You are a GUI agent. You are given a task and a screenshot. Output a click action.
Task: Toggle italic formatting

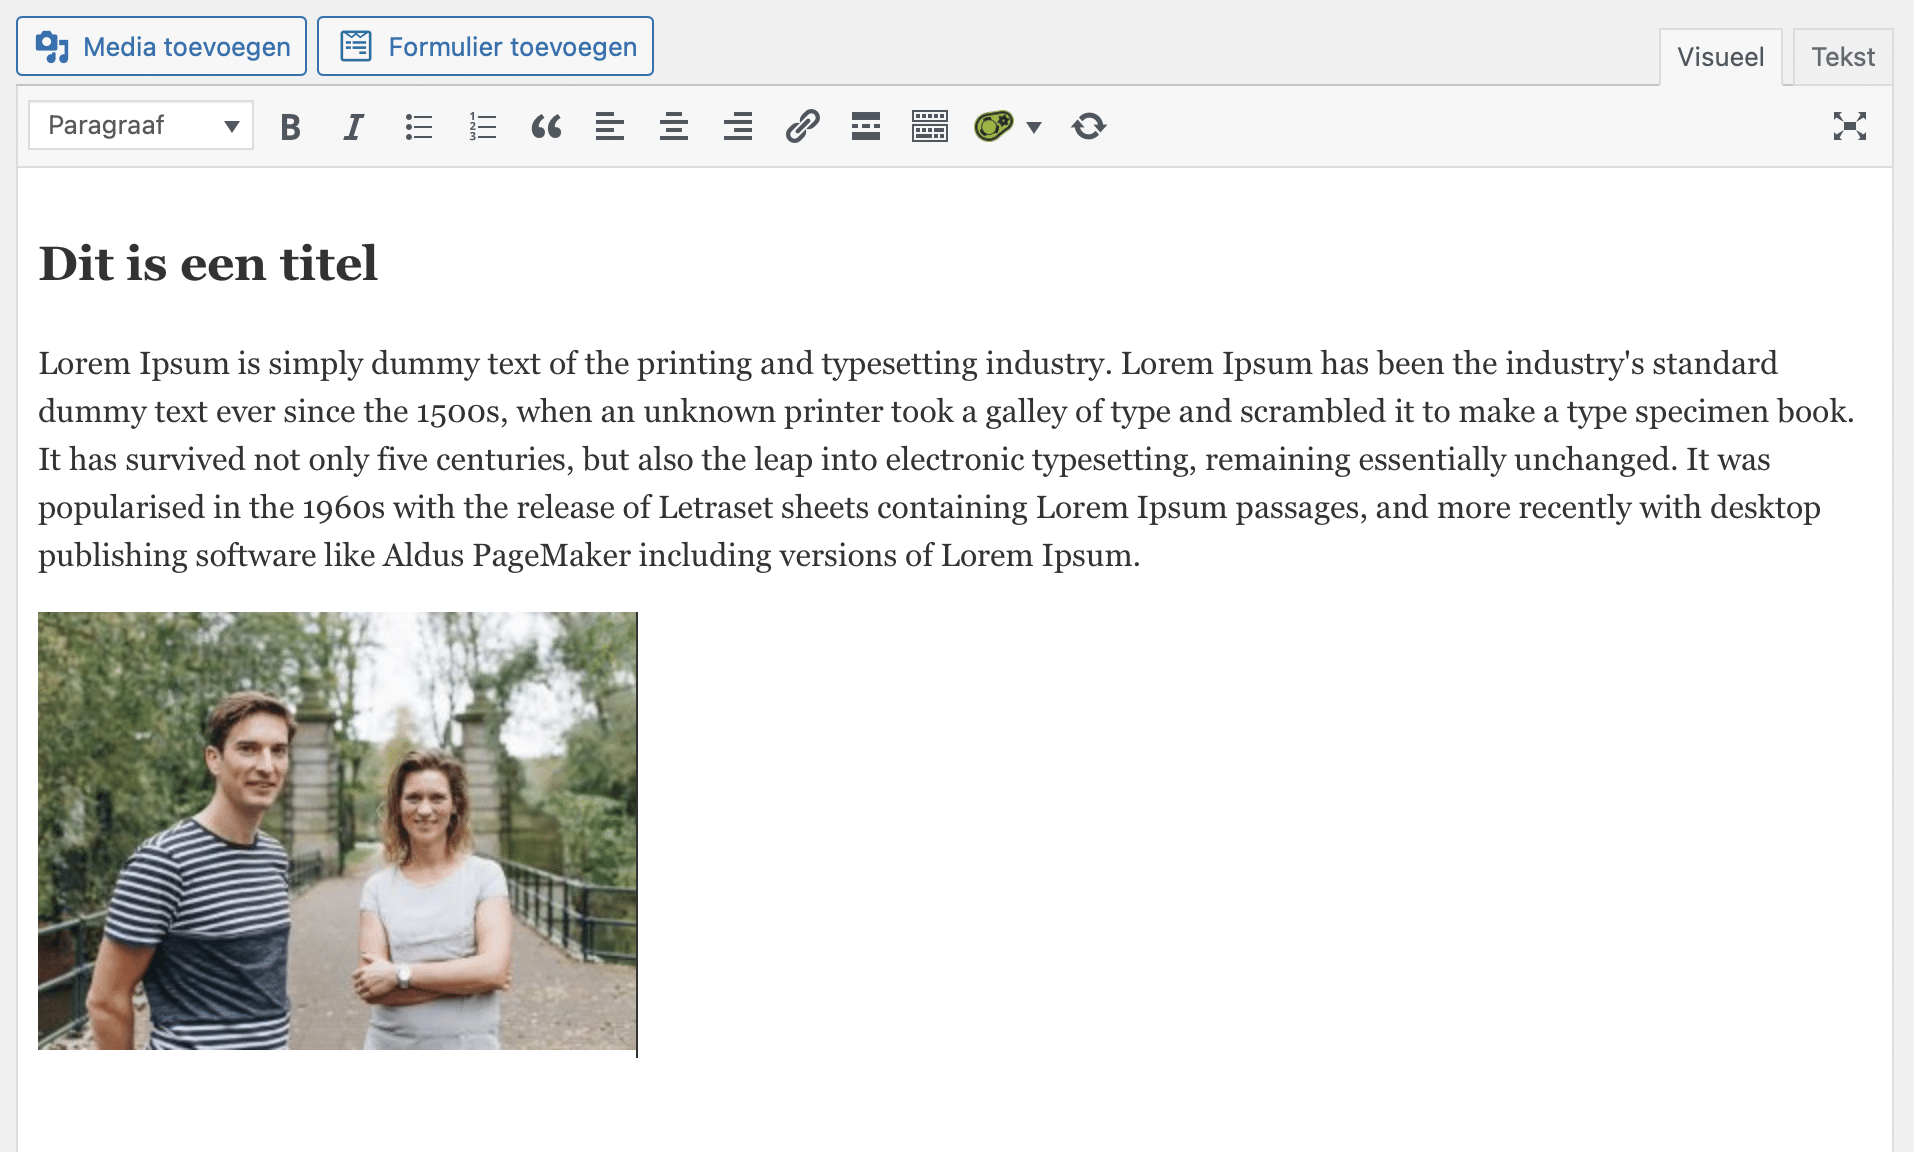coord(353,127)
